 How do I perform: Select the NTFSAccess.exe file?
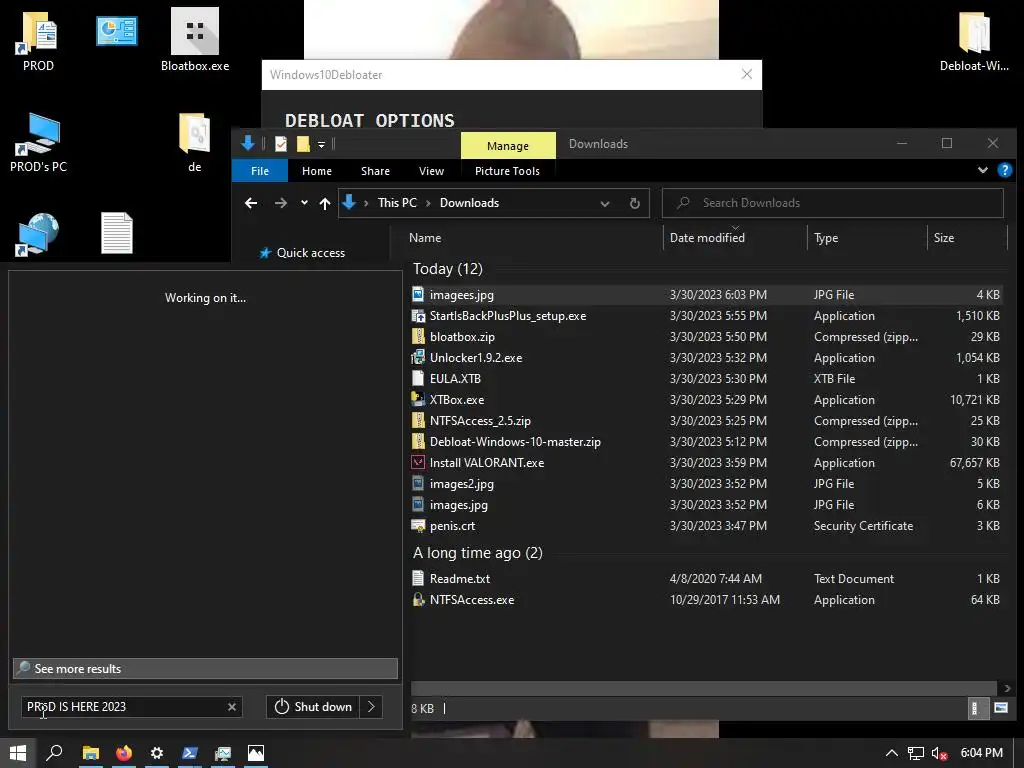click(705, 599)
